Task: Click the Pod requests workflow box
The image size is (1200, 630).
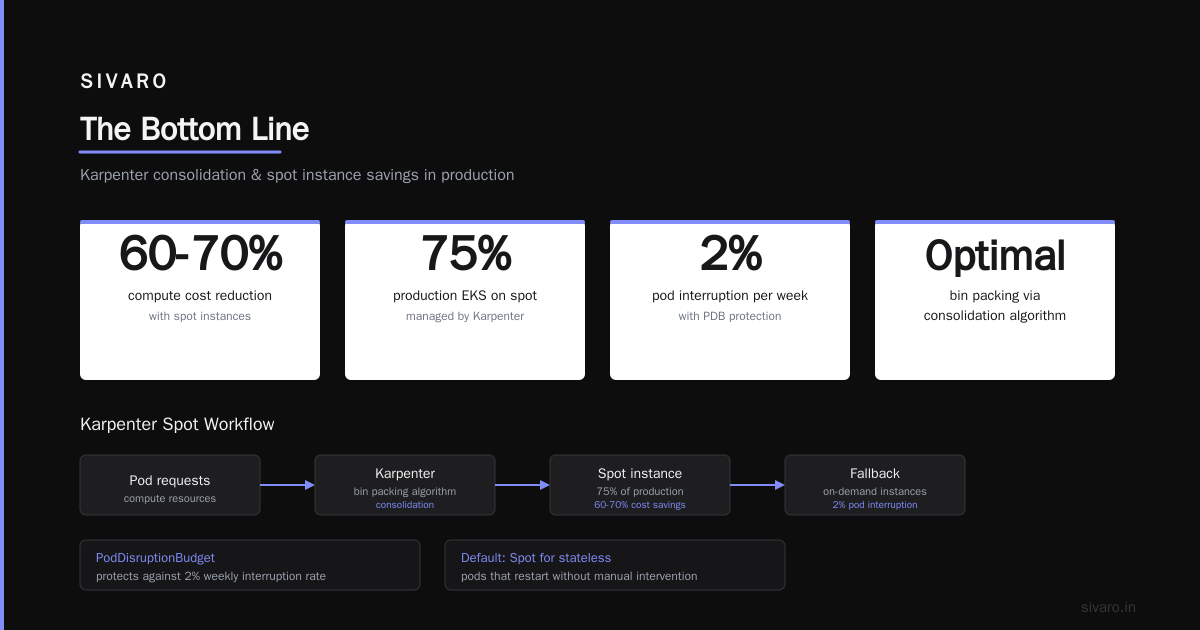Action: [170, 485]
